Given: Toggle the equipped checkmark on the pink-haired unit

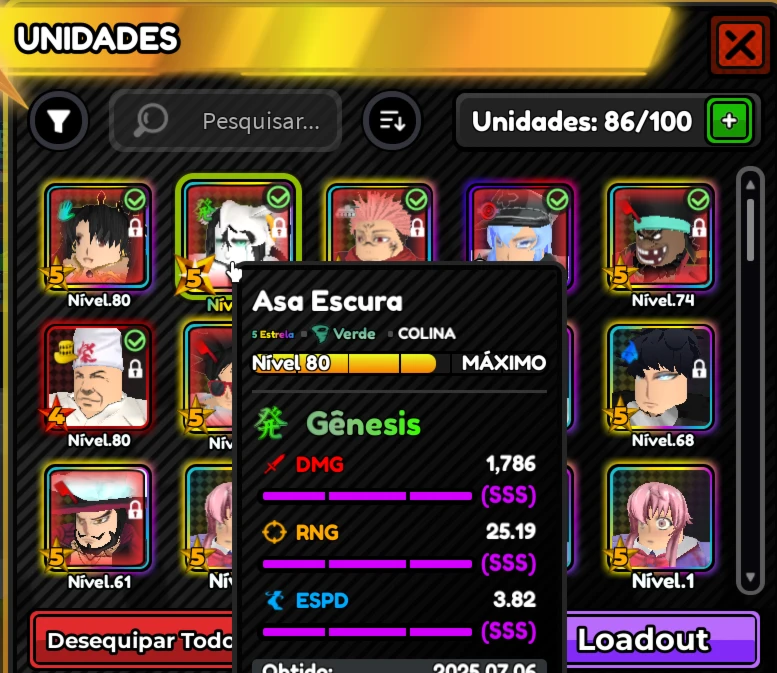Looking at the screenshot, I should click(x=416, y=200).
